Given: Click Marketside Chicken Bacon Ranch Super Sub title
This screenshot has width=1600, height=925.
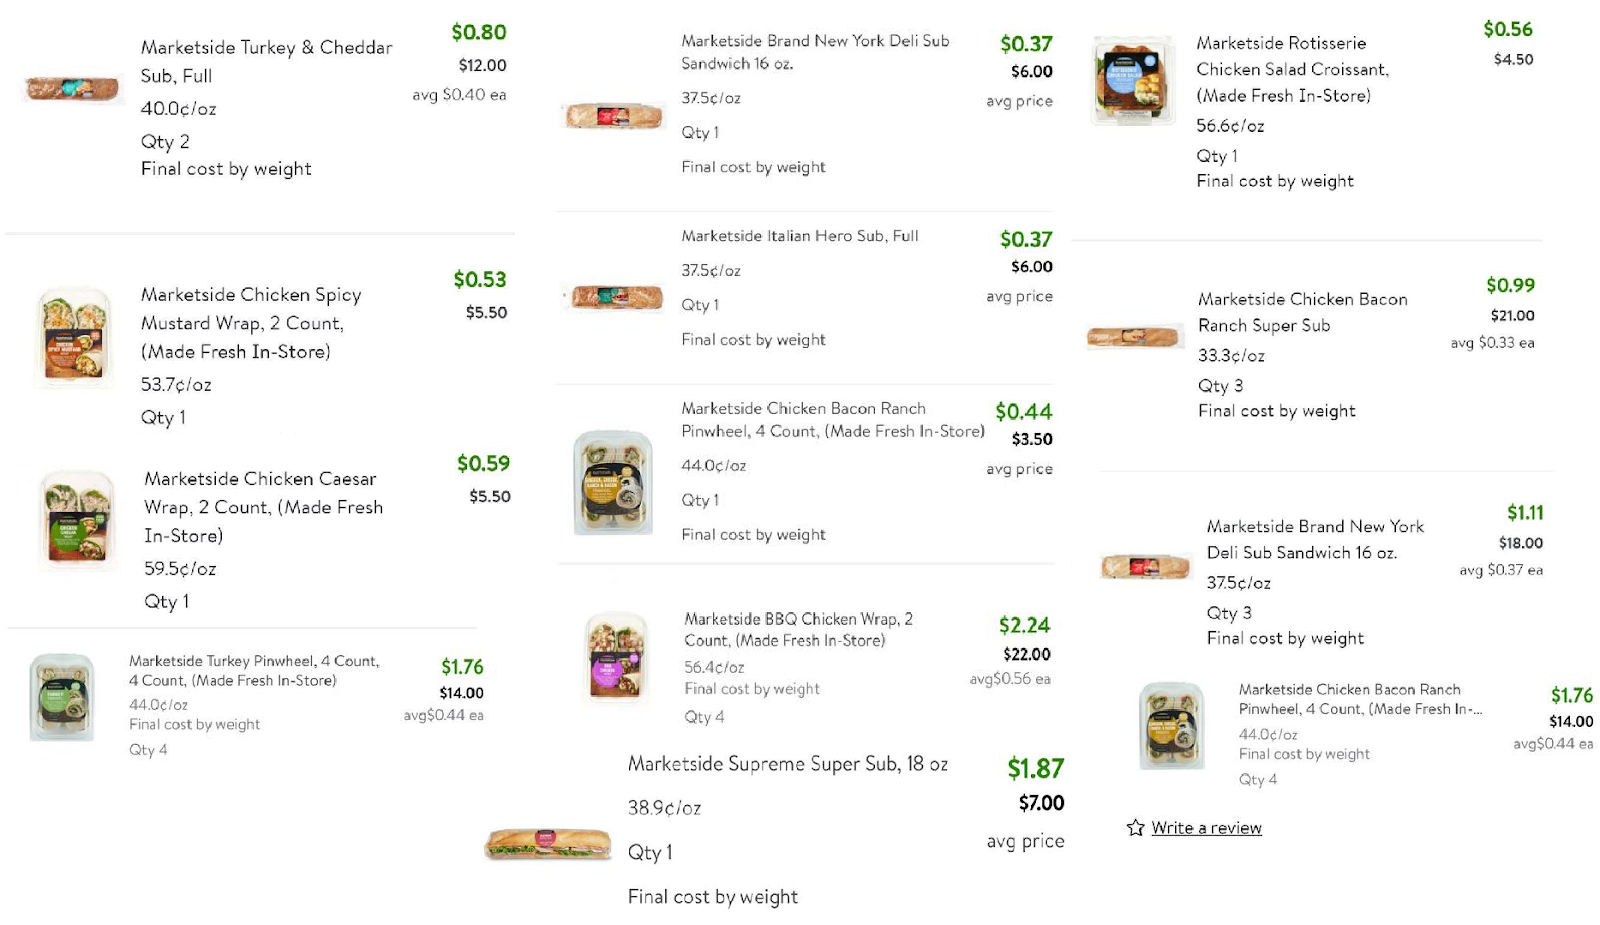Looking at the screenshot, I should 1302,312.
